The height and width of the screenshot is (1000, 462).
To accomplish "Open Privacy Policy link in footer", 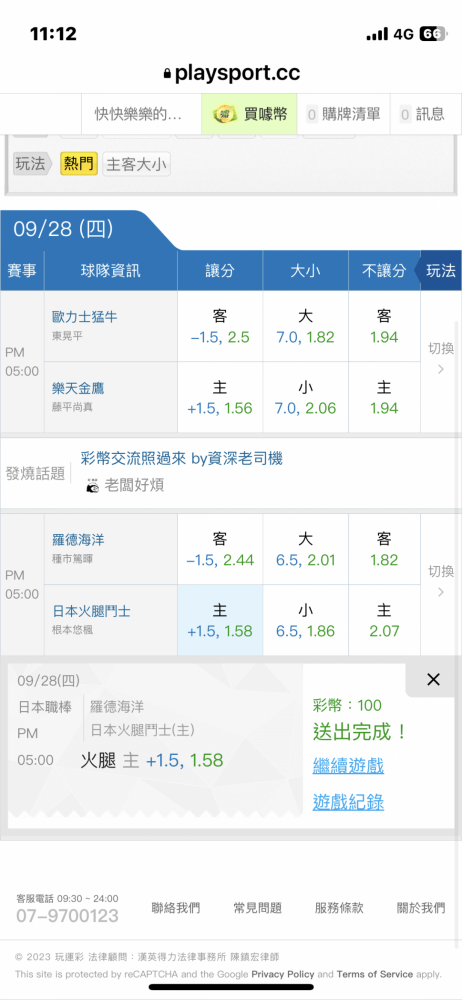I will pos(283,974).
